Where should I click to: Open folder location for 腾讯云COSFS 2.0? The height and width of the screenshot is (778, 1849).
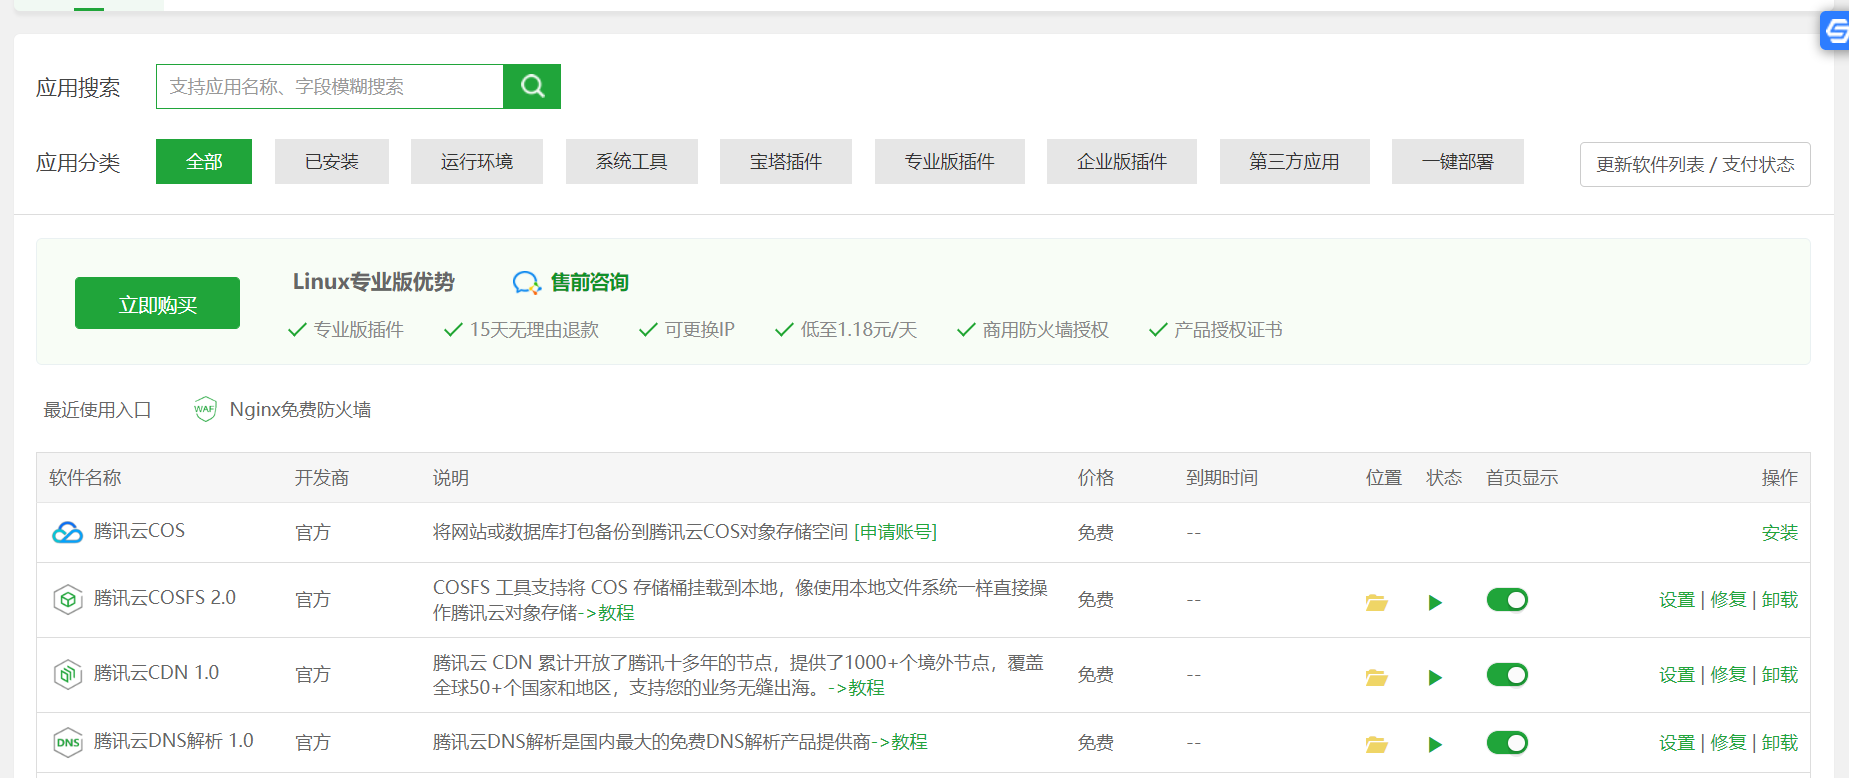1377,602
